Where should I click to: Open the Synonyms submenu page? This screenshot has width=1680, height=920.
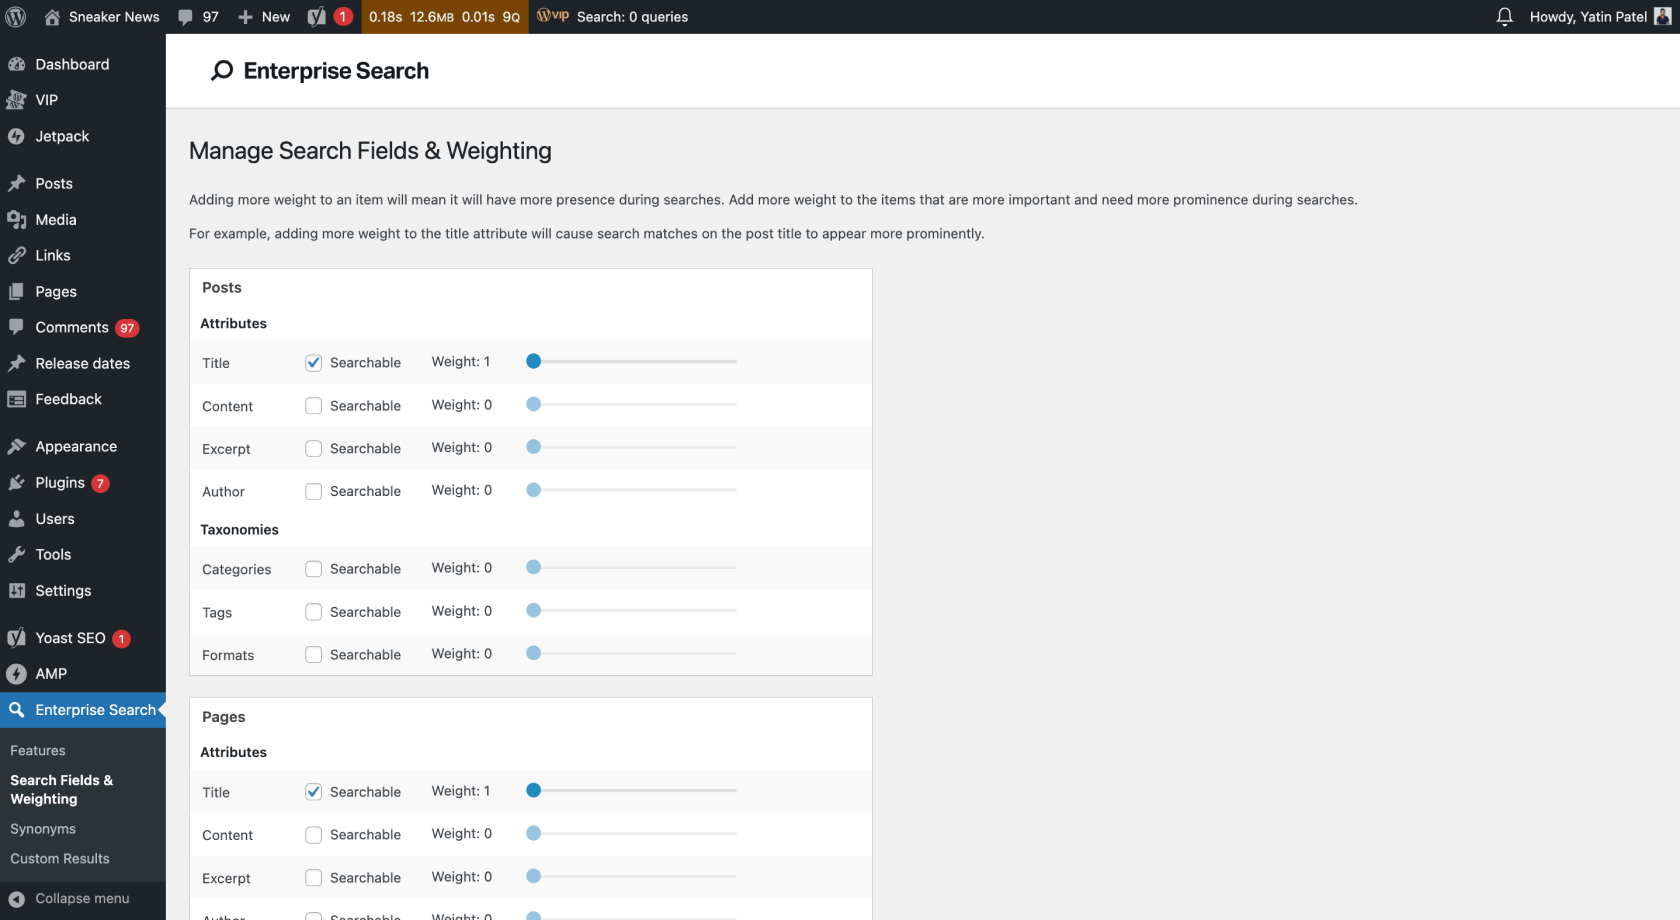[43, 829]
